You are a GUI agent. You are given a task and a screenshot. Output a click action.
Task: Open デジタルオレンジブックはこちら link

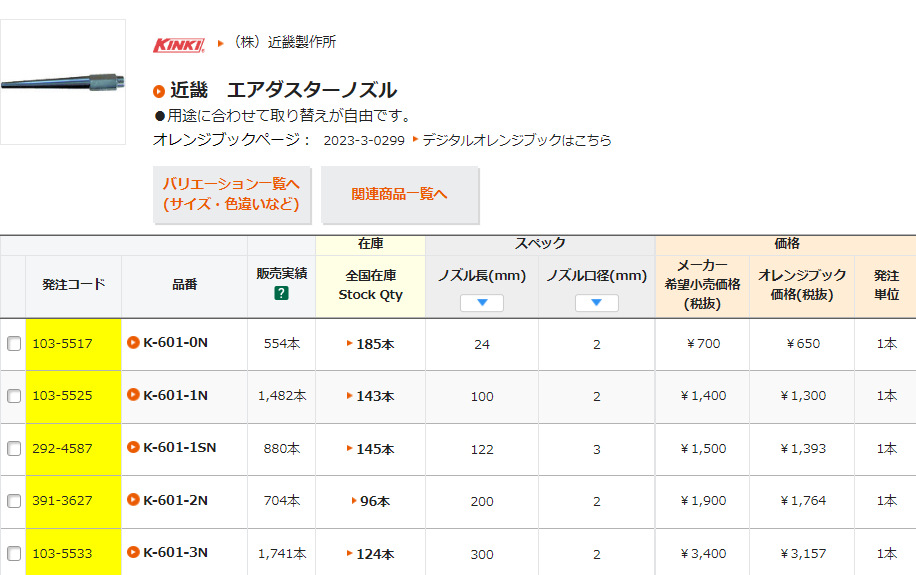(517, 140)
